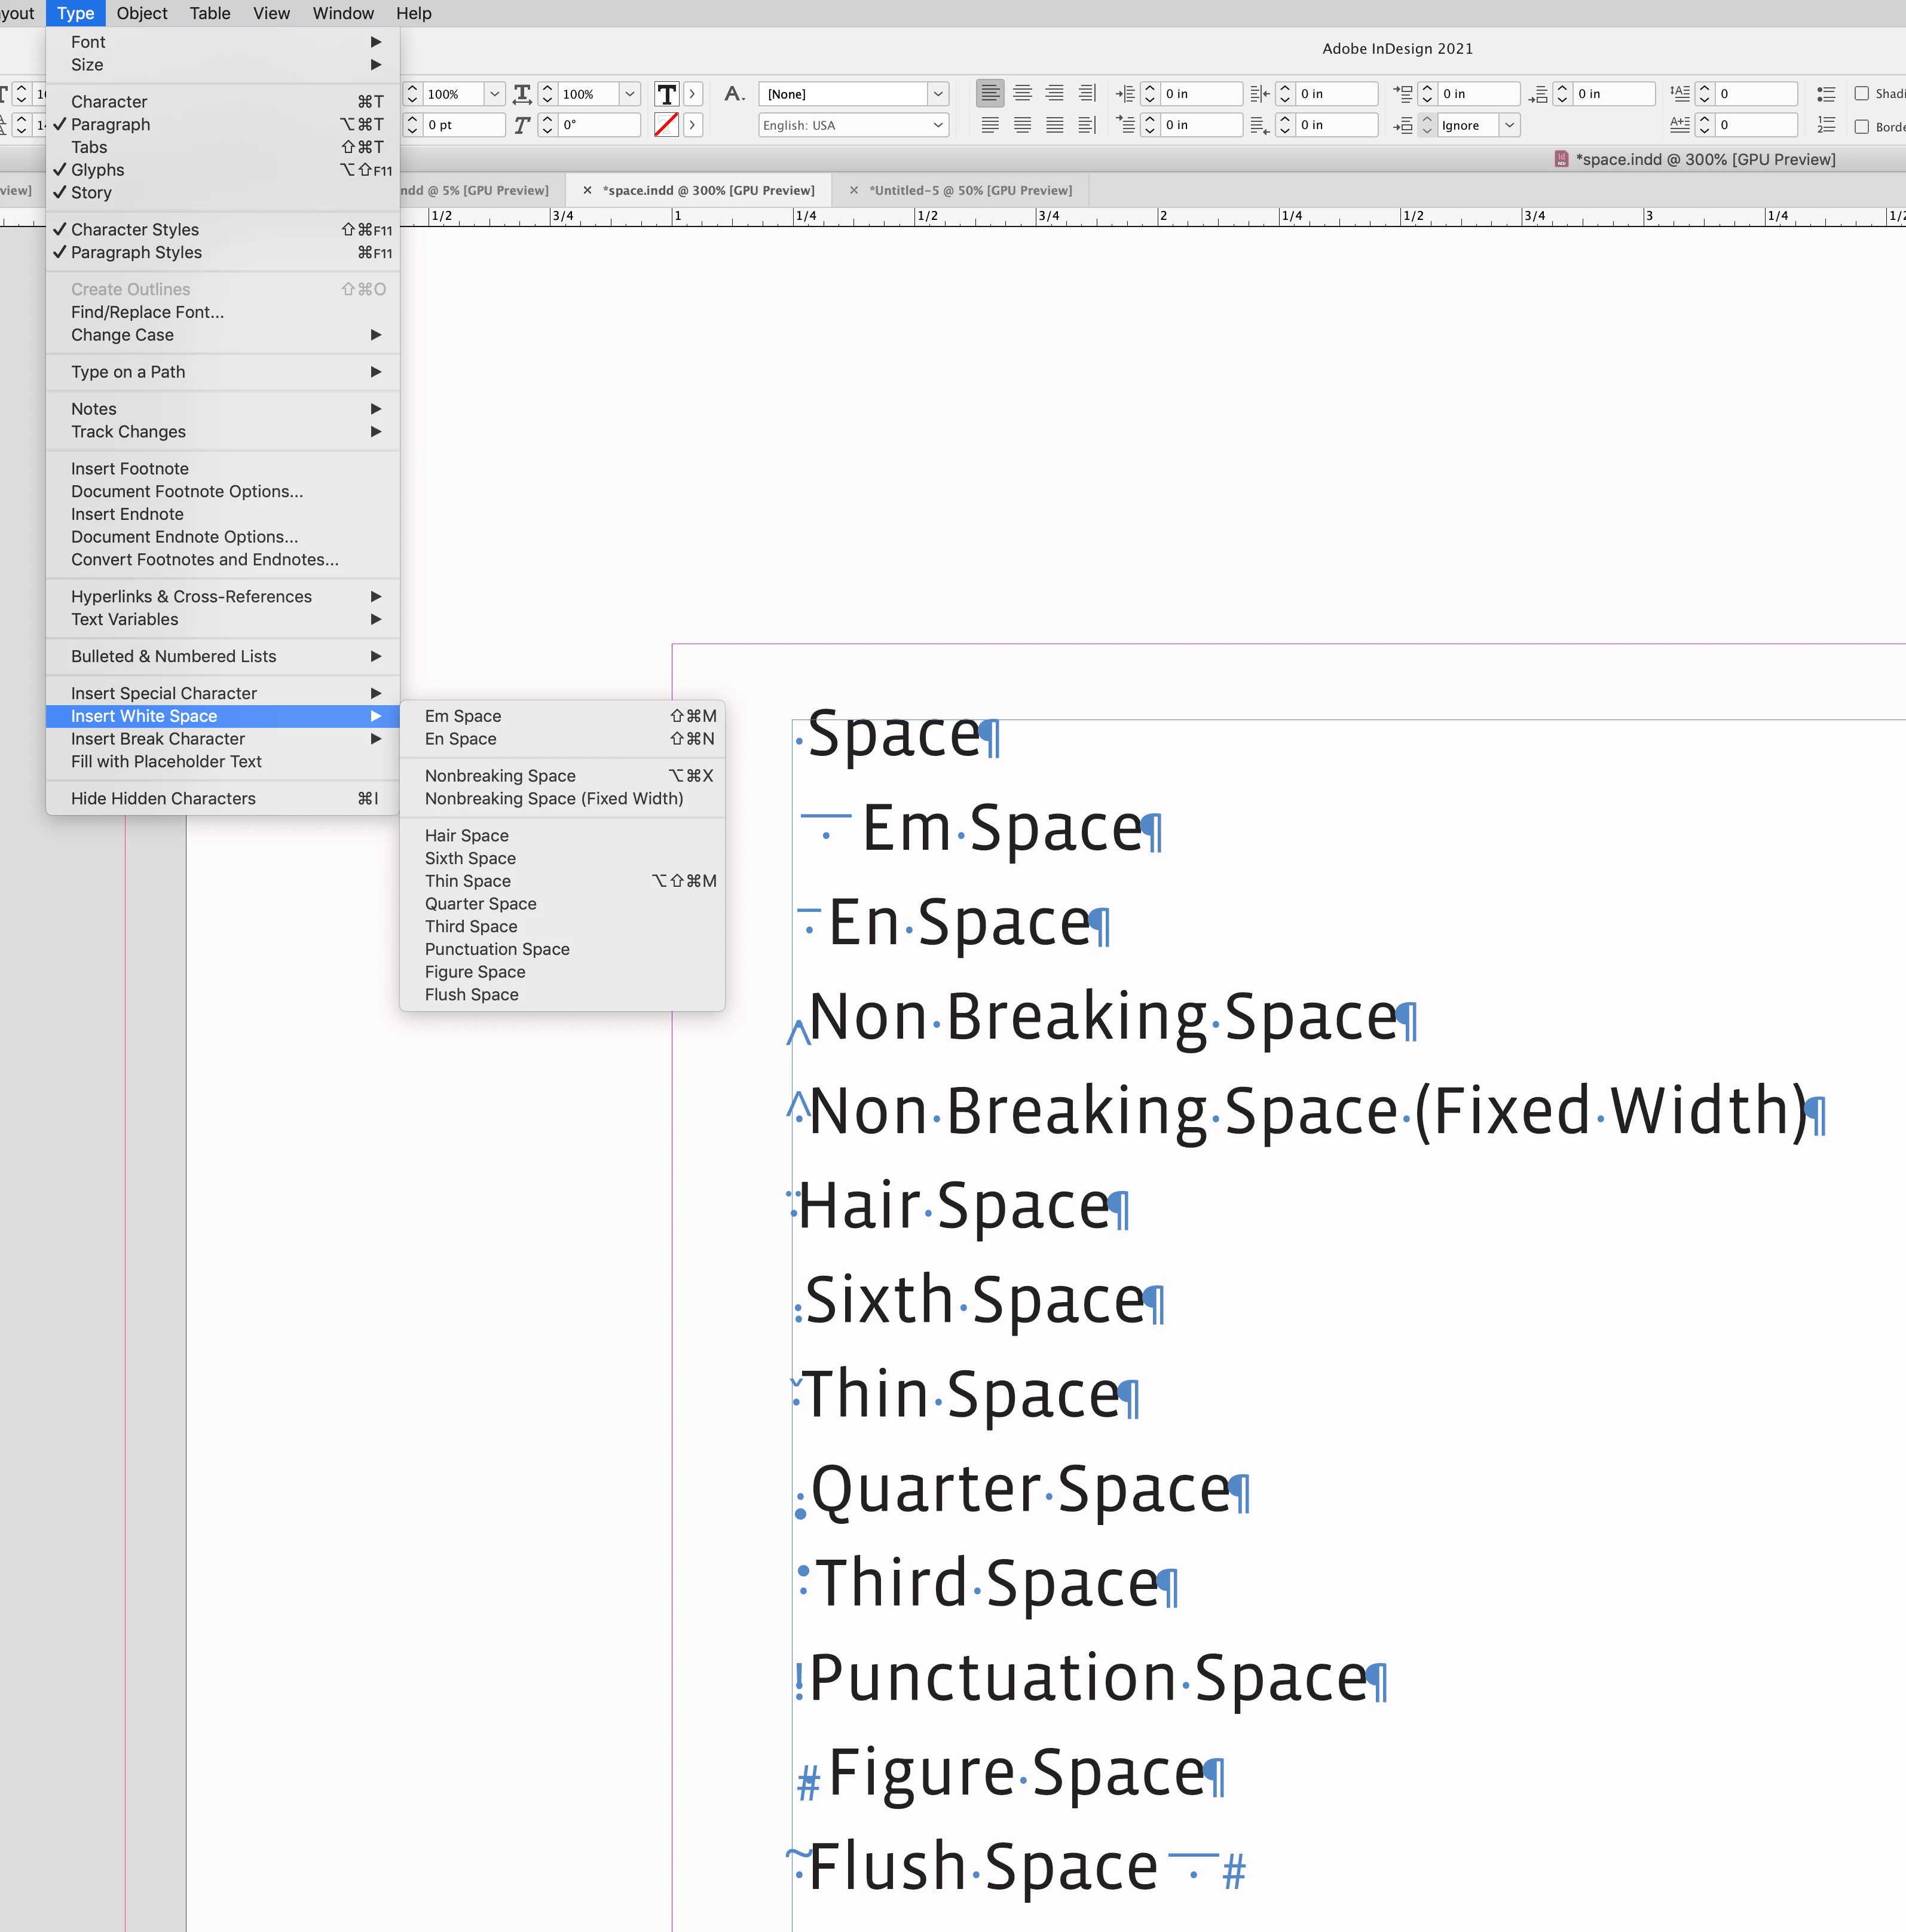Open the Ignore span columns dropdown
This screenshot has width=1906, height=1932.
[x=1509, y=125]
